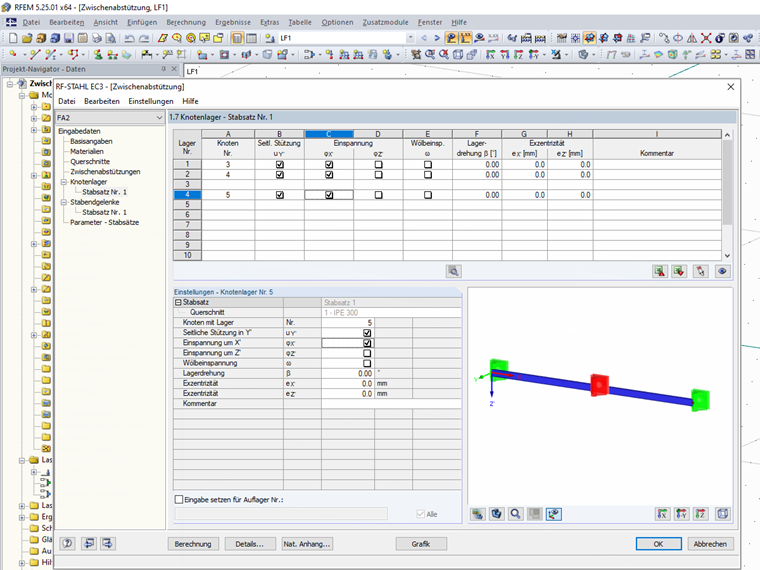Viewport: 760px width, 570px height.
Task: Show isometric view icon under preview
Action: coord(723,514)
